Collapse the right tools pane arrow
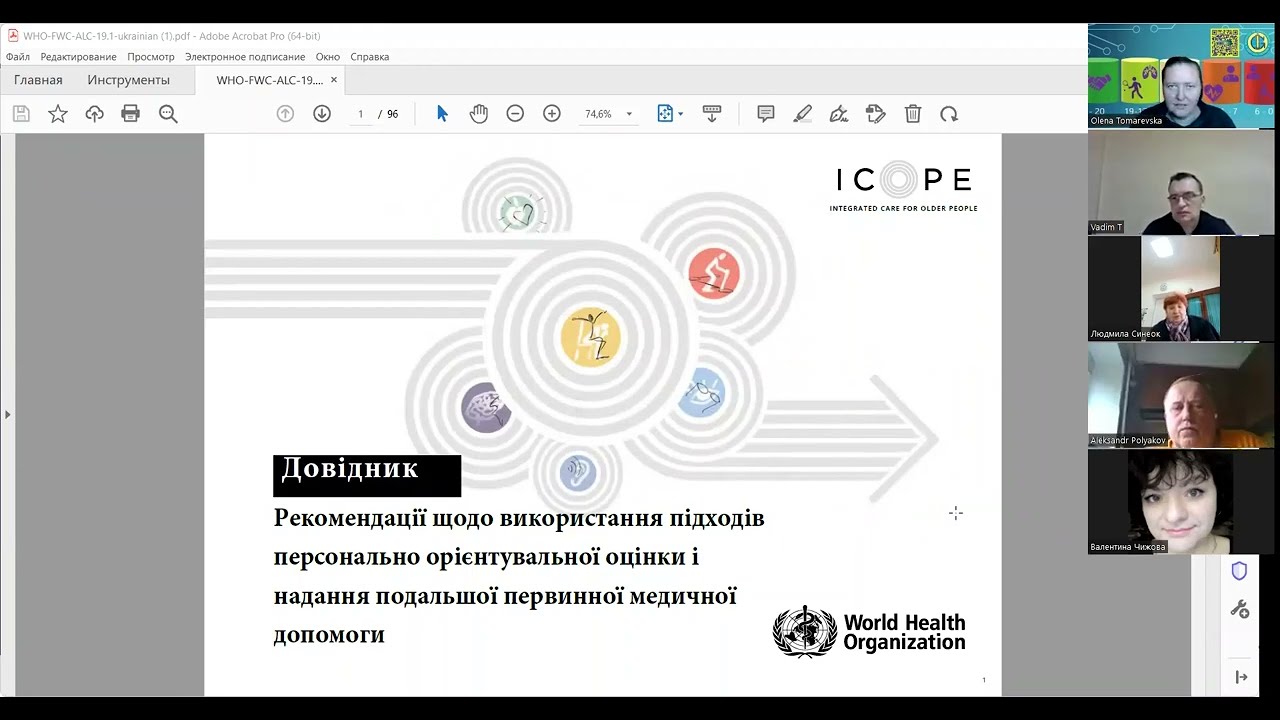This screenshot has width=1280, height=720. [1241, 677]
